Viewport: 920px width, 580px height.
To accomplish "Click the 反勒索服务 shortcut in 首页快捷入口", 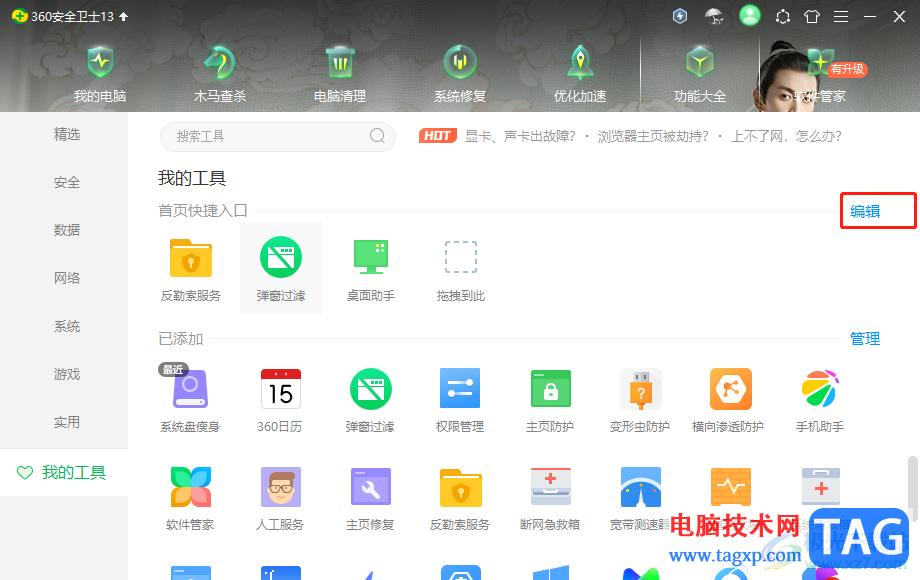I will tap(191, 269).
